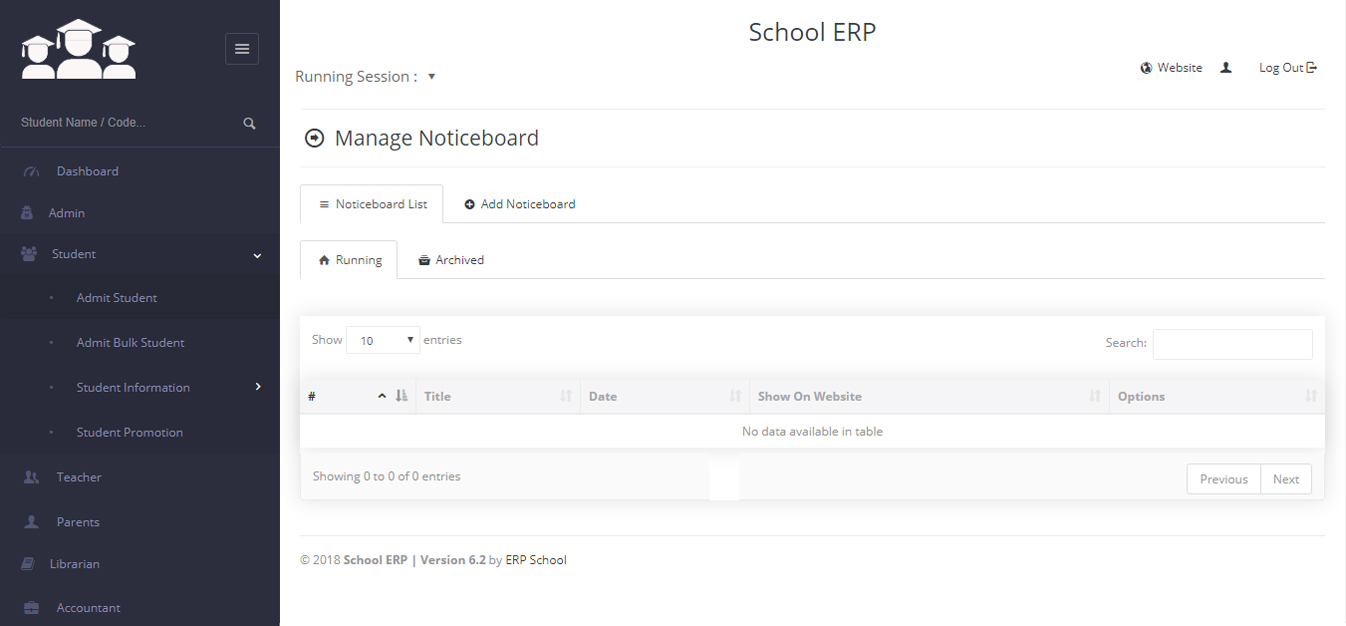Click the Librarian book icon
Screen dimensions: 1346x626
pos(29,564)
